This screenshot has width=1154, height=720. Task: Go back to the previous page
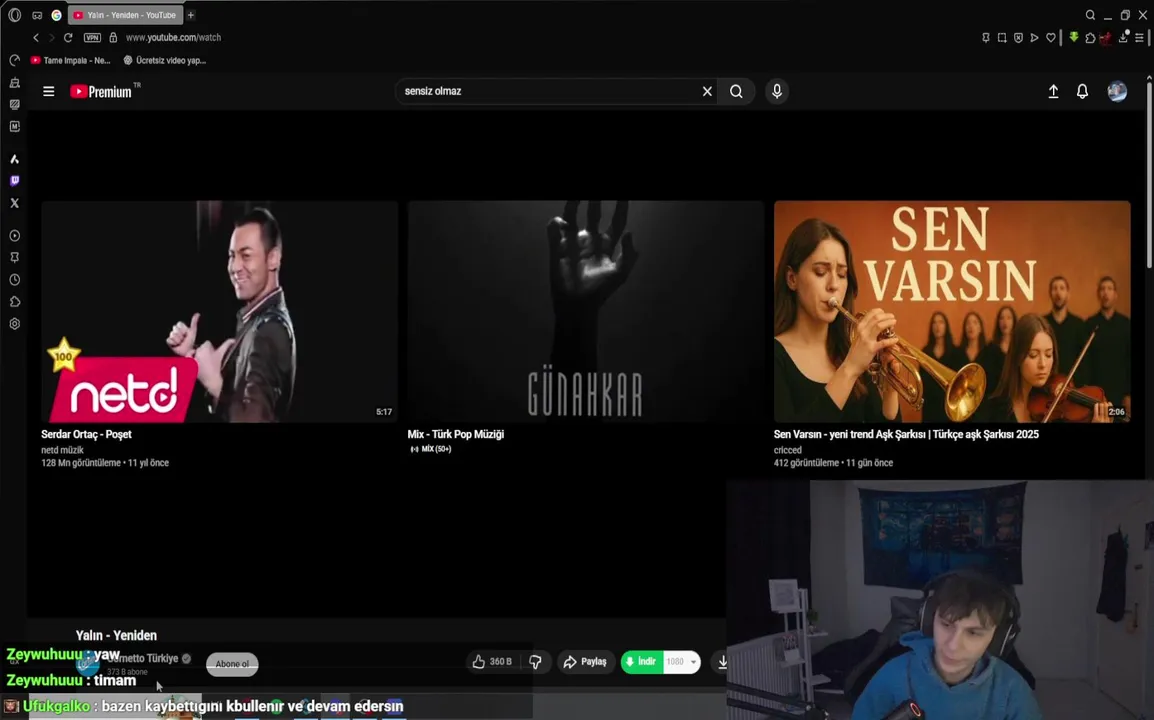36,38
